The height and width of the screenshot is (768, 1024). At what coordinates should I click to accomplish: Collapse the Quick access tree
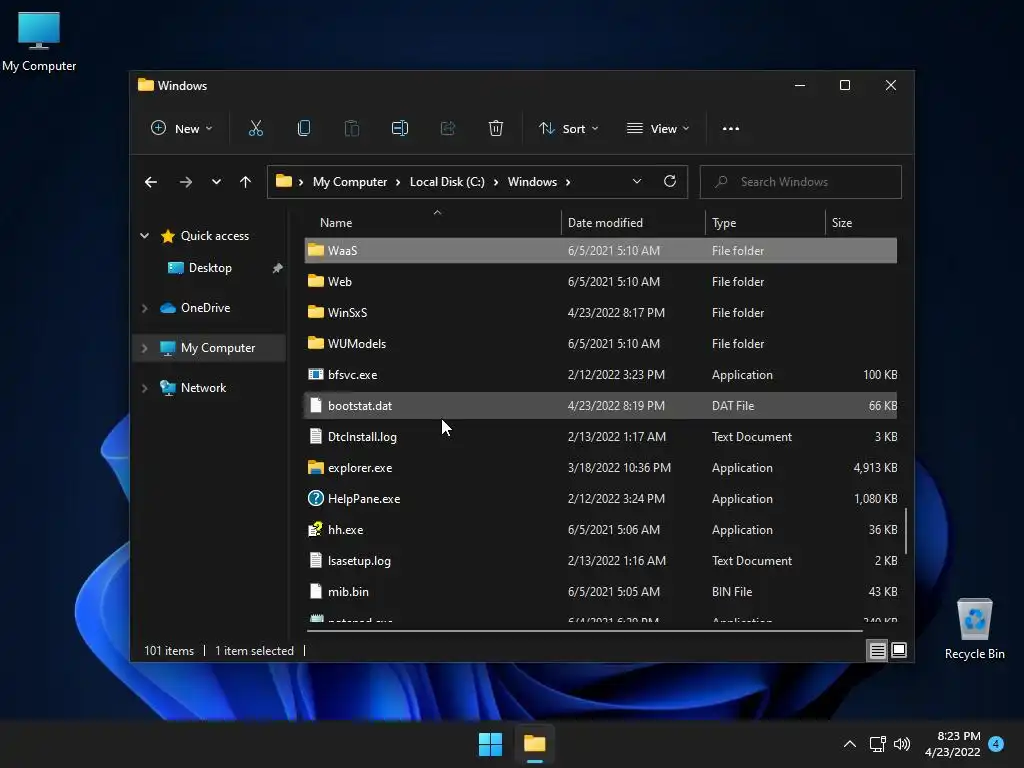coord(144,236)
